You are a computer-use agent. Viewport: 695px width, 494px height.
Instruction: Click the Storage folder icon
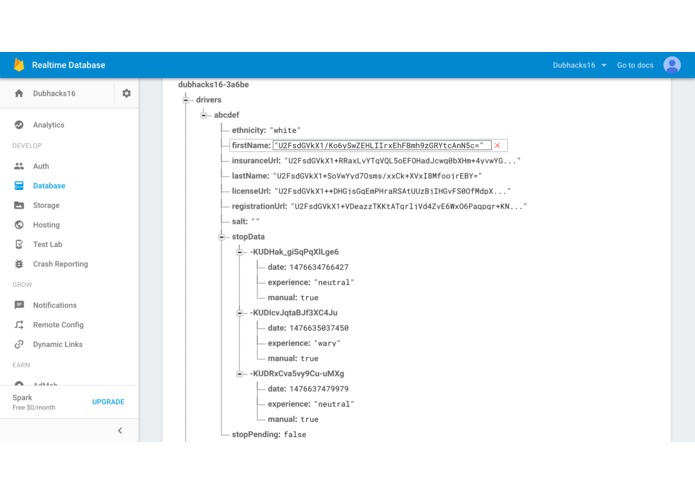19,205
